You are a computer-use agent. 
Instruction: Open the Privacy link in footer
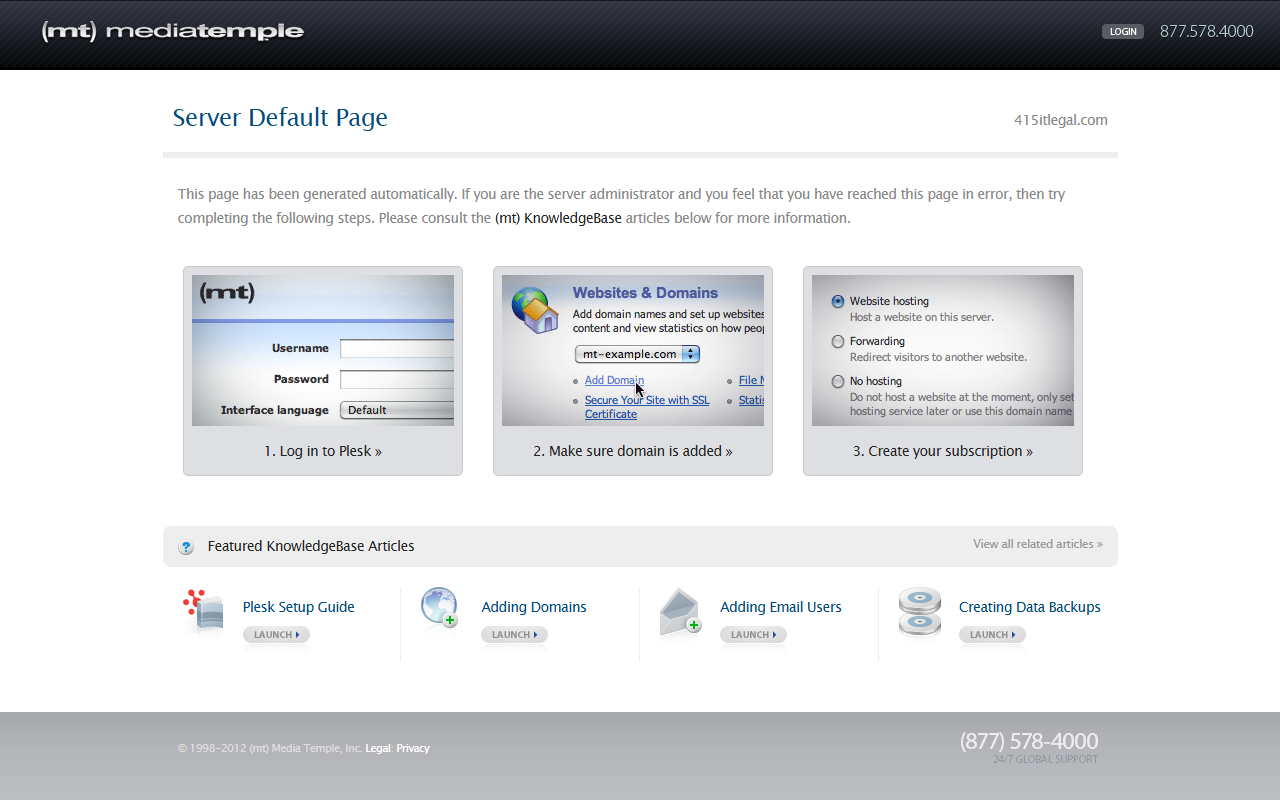pos(413,748)
